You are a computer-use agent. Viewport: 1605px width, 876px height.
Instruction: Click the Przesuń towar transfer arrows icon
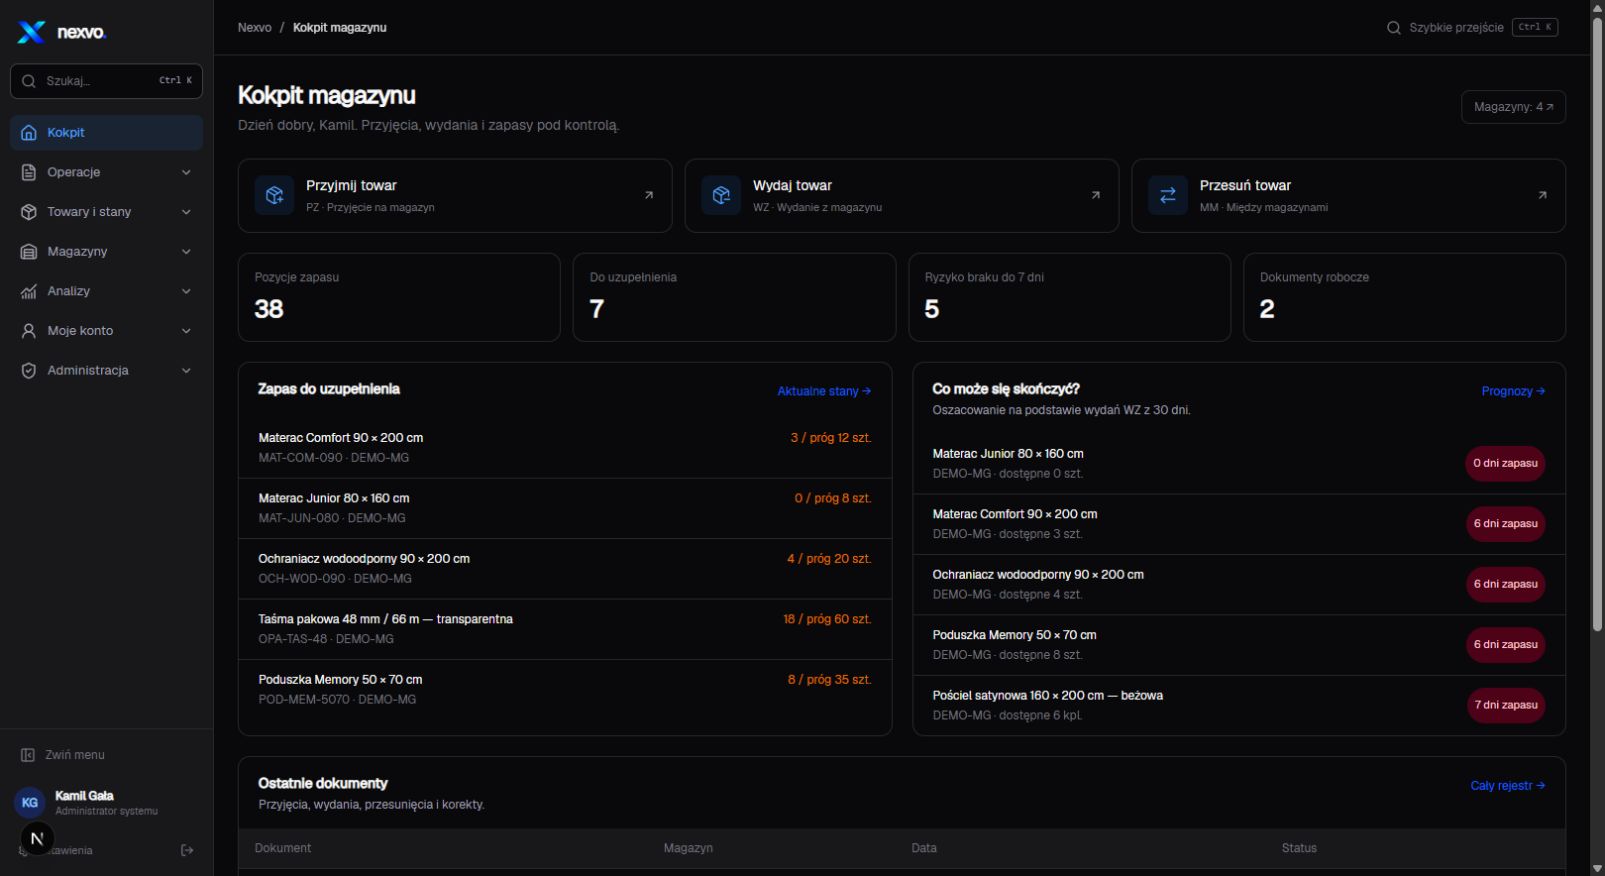coord(1168,195)
